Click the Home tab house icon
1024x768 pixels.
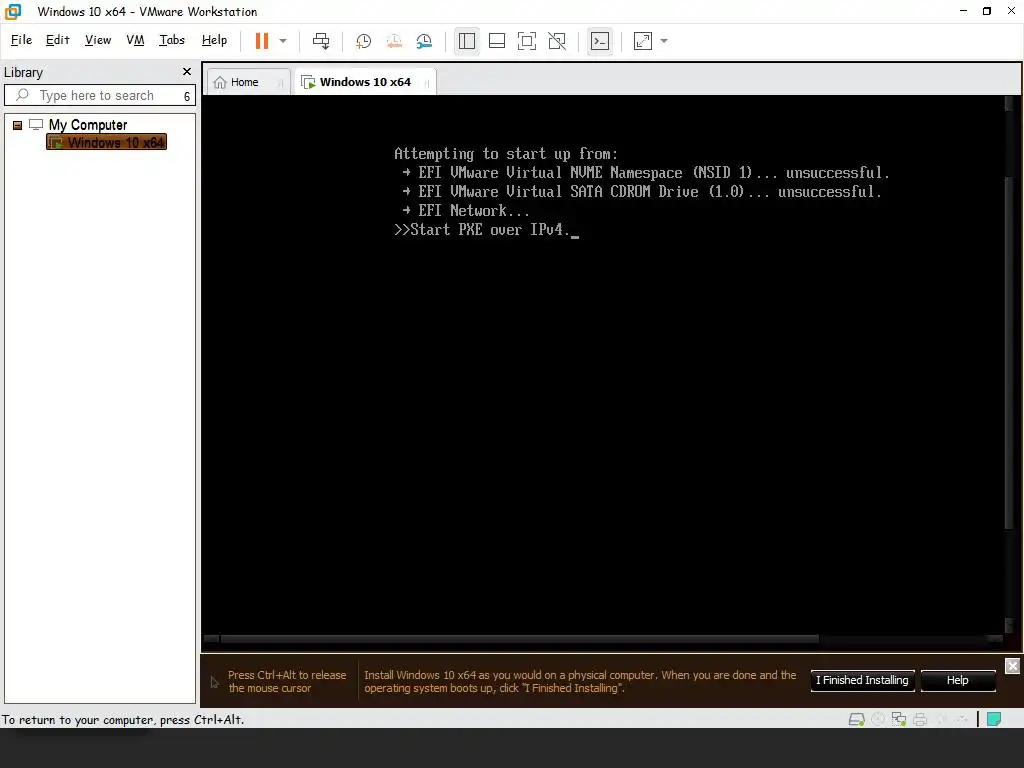point(220,82)
